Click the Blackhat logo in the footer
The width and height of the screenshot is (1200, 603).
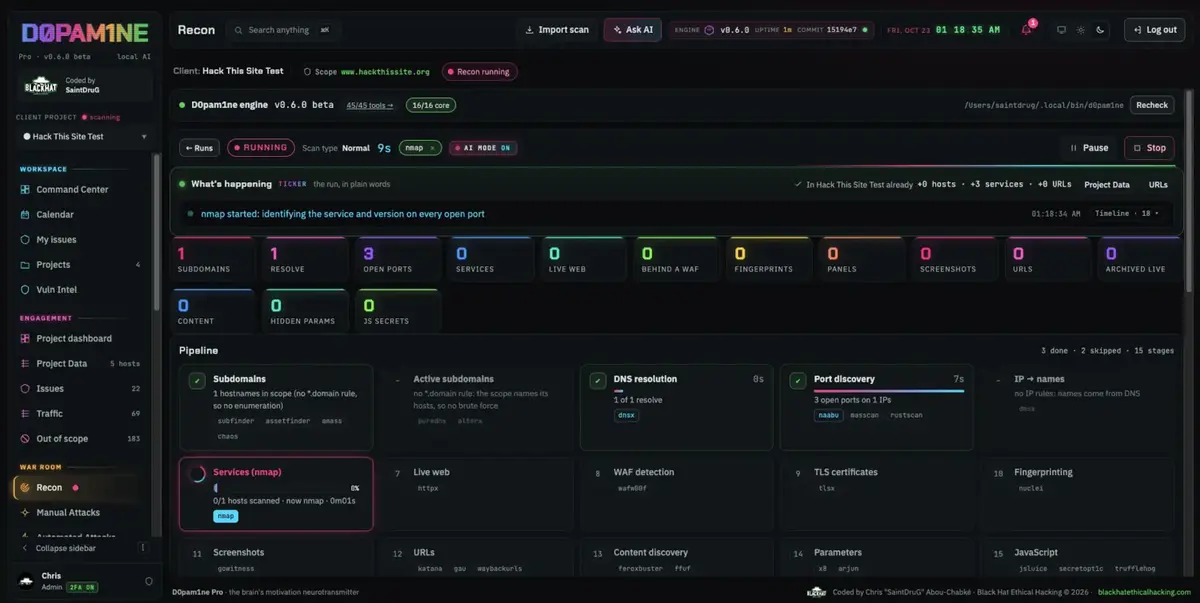point(816,592)
